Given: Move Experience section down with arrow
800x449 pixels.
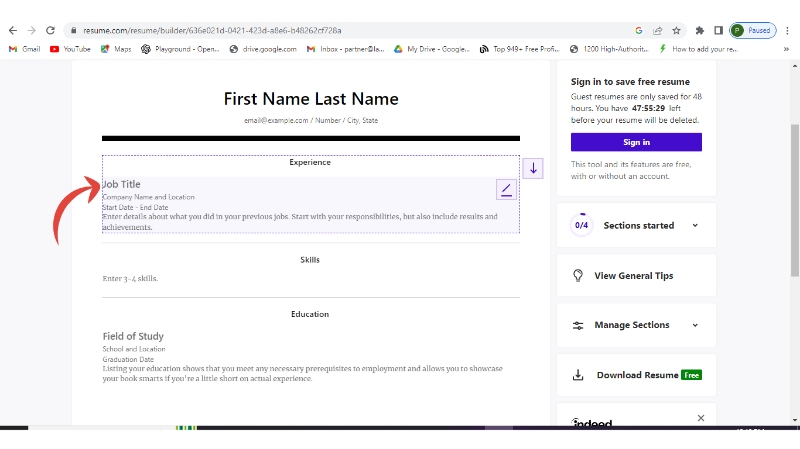Looking at the screenshot, I should 533,168.
